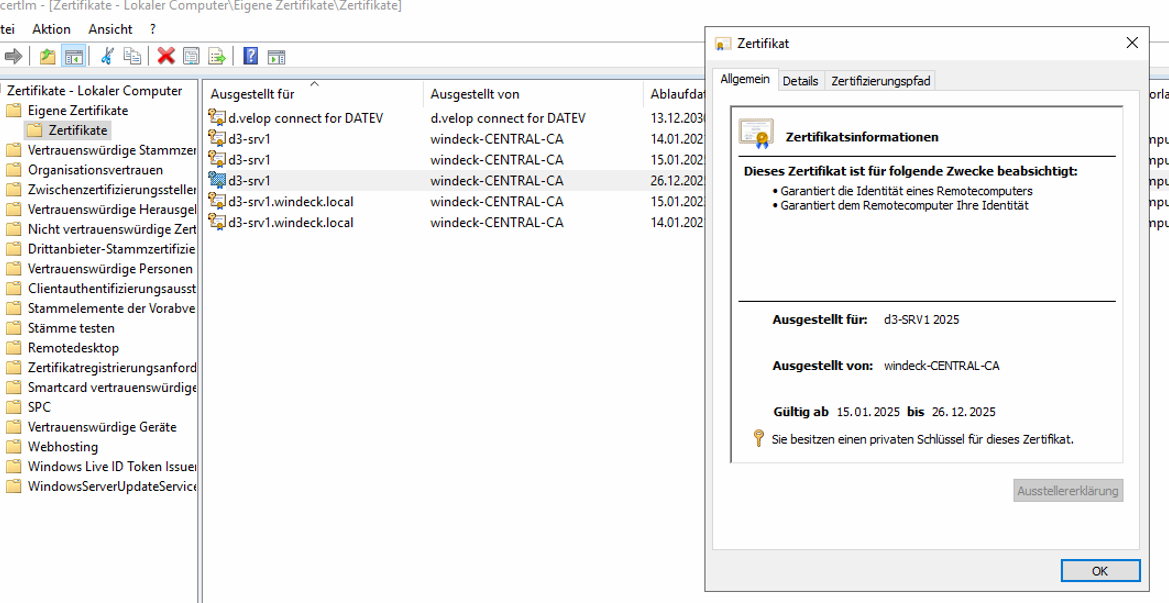
Task: Click the export list icon
Action: [x=216, y=56]
